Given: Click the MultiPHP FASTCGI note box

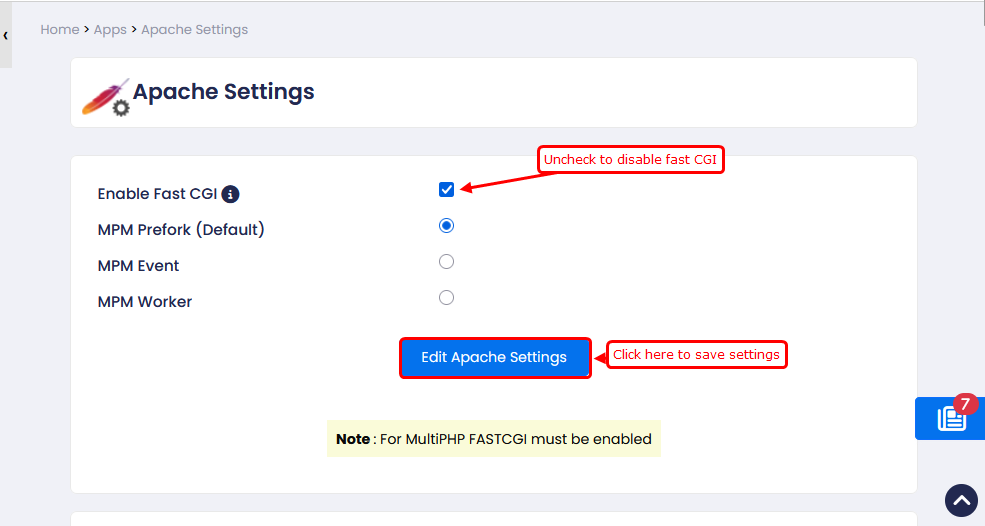Looking at the screenshot, I should [x=494, y=439].
